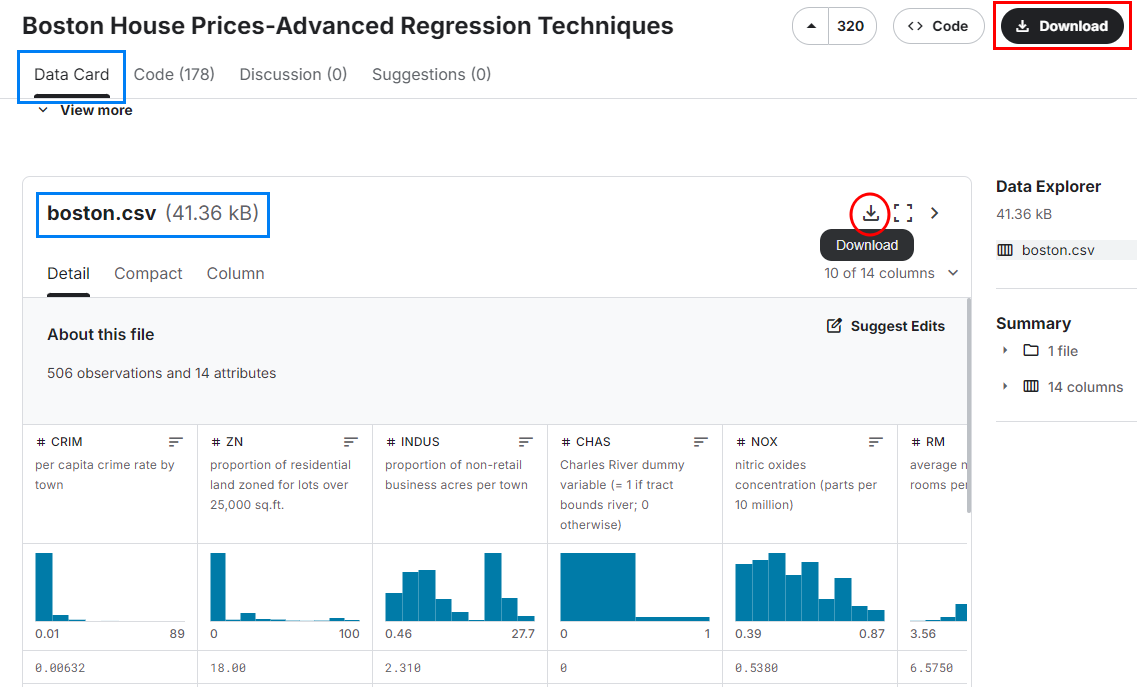Image resolution: width=1137 pixels, height=687 pixels.
Task: Select the Compact view tab
Action: 148,273
